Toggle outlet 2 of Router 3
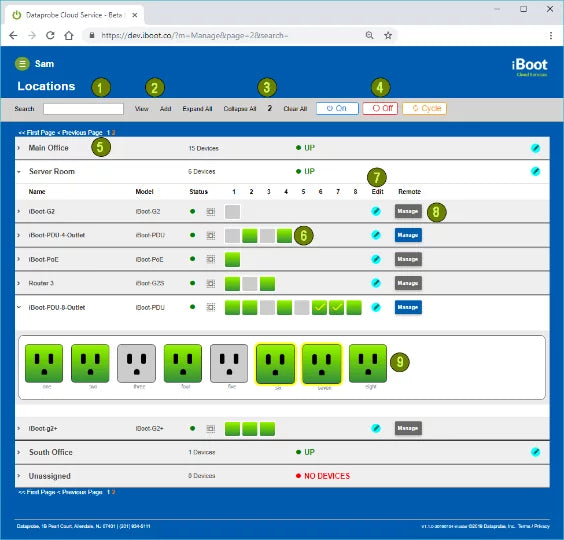 (x=250, y=283)
